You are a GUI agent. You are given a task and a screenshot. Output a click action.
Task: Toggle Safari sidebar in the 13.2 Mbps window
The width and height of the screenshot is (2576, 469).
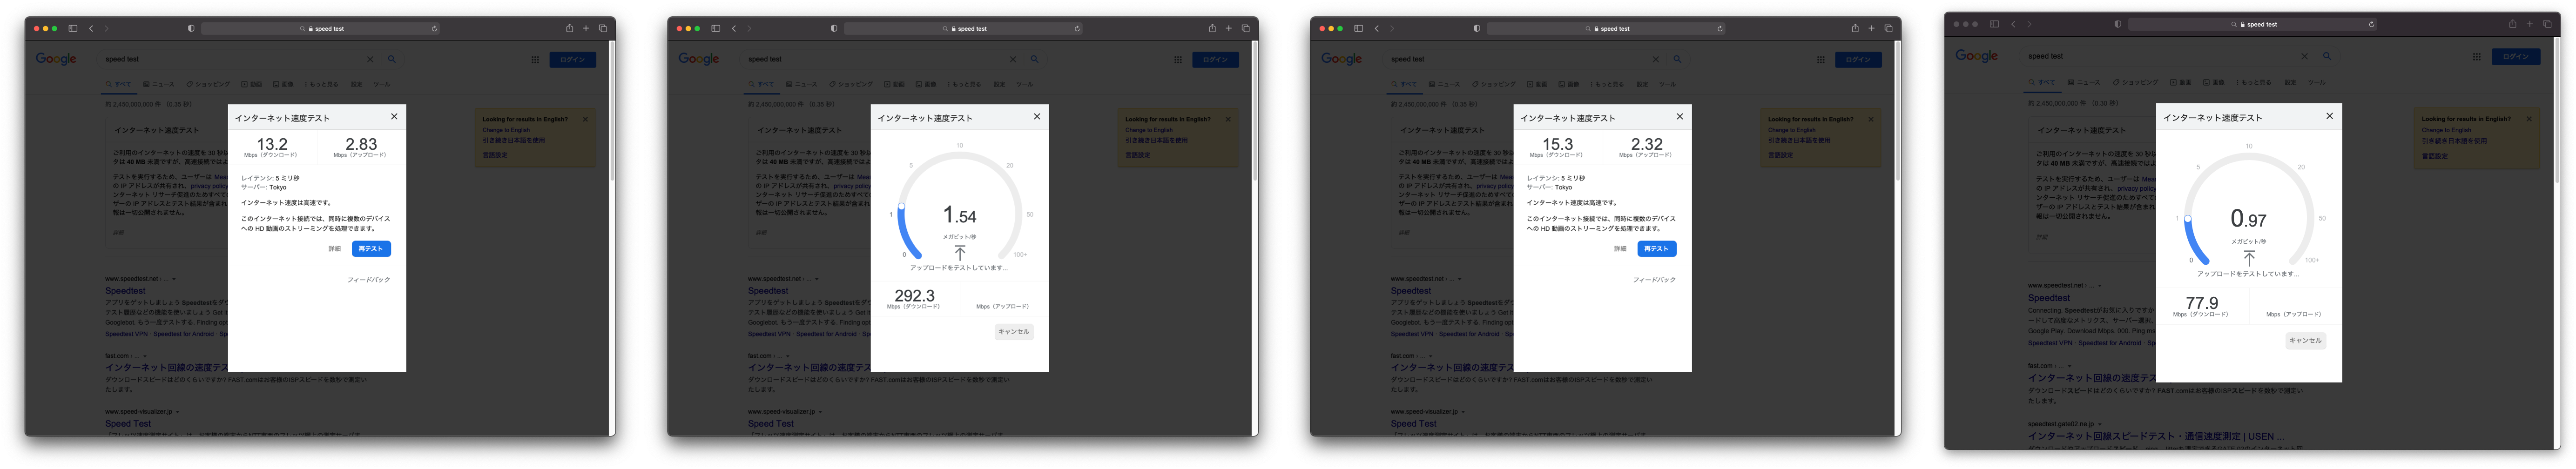coord(73,28)
